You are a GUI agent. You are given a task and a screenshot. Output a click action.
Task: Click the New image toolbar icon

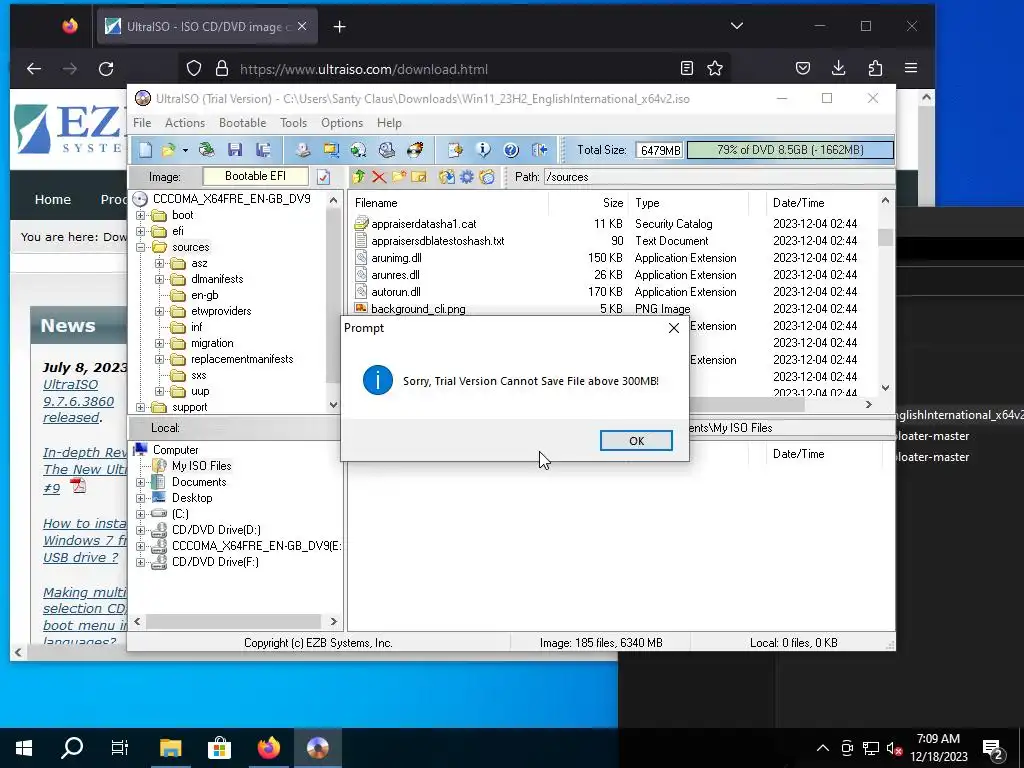click(x=145, y=150)
